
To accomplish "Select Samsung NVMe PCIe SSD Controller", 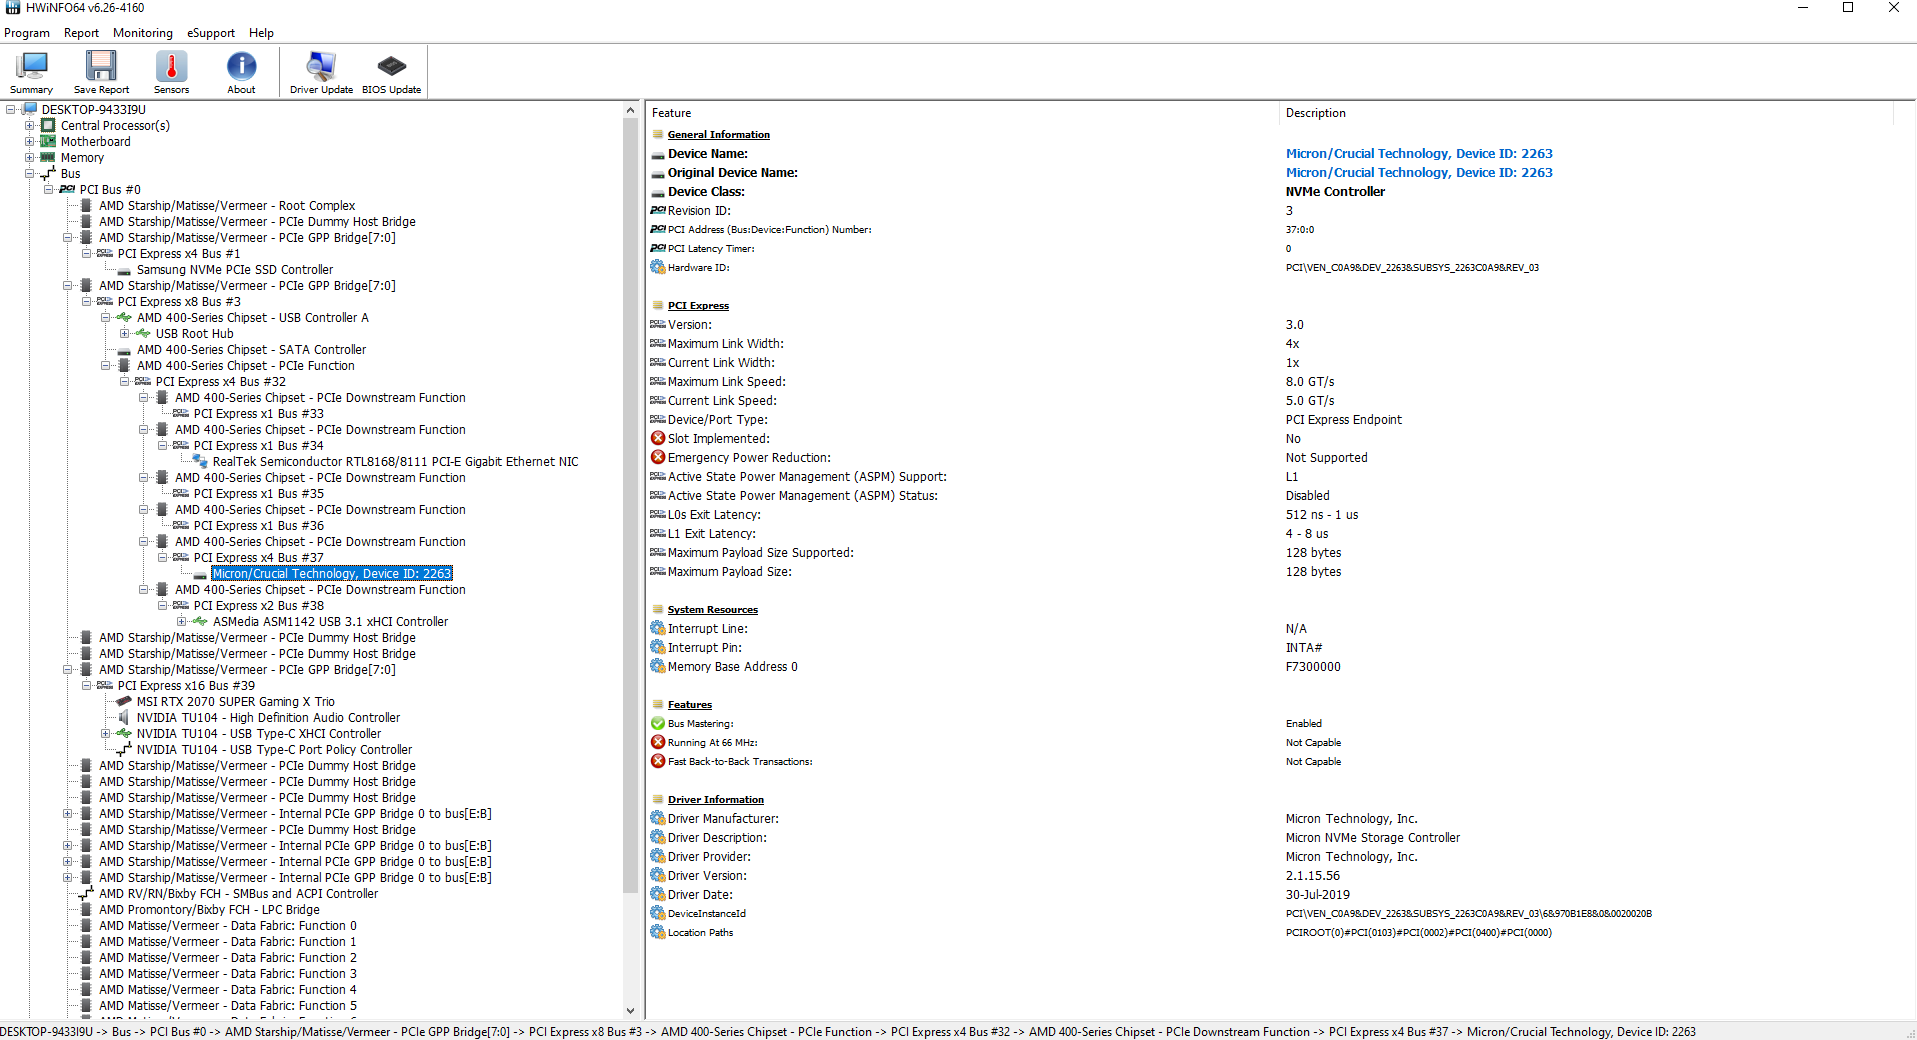I will tap(235, 269).
